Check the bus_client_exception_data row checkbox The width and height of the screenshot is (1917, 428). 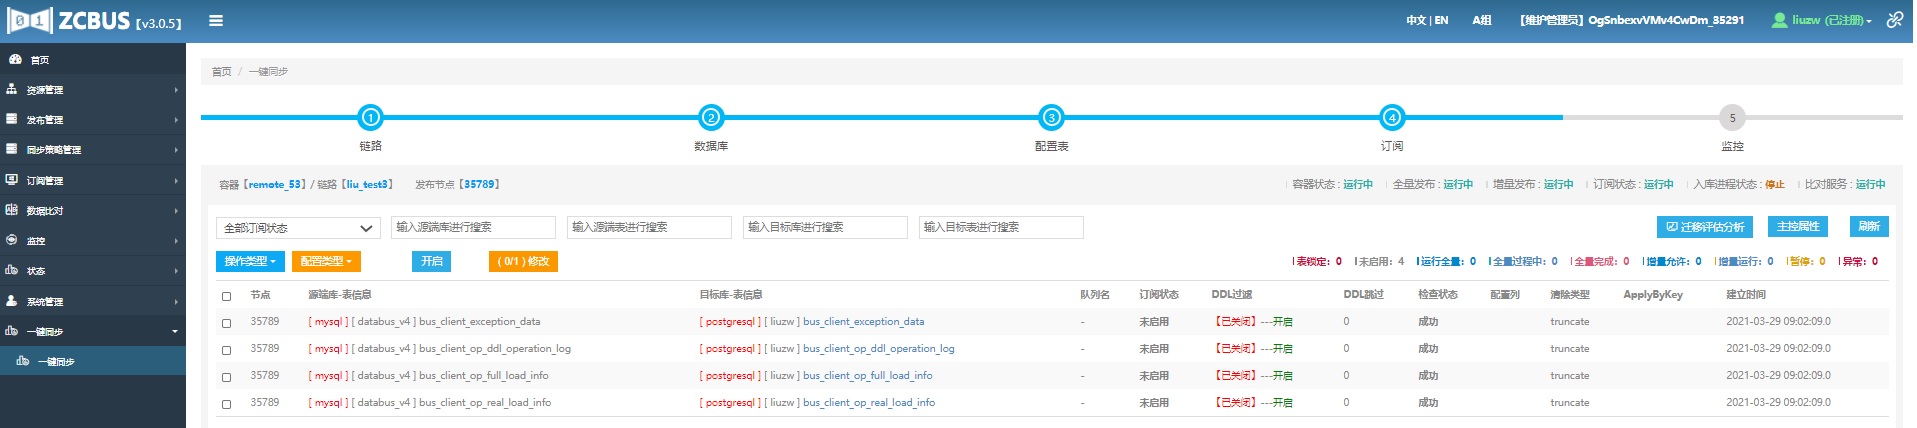(x=226, y=323)
